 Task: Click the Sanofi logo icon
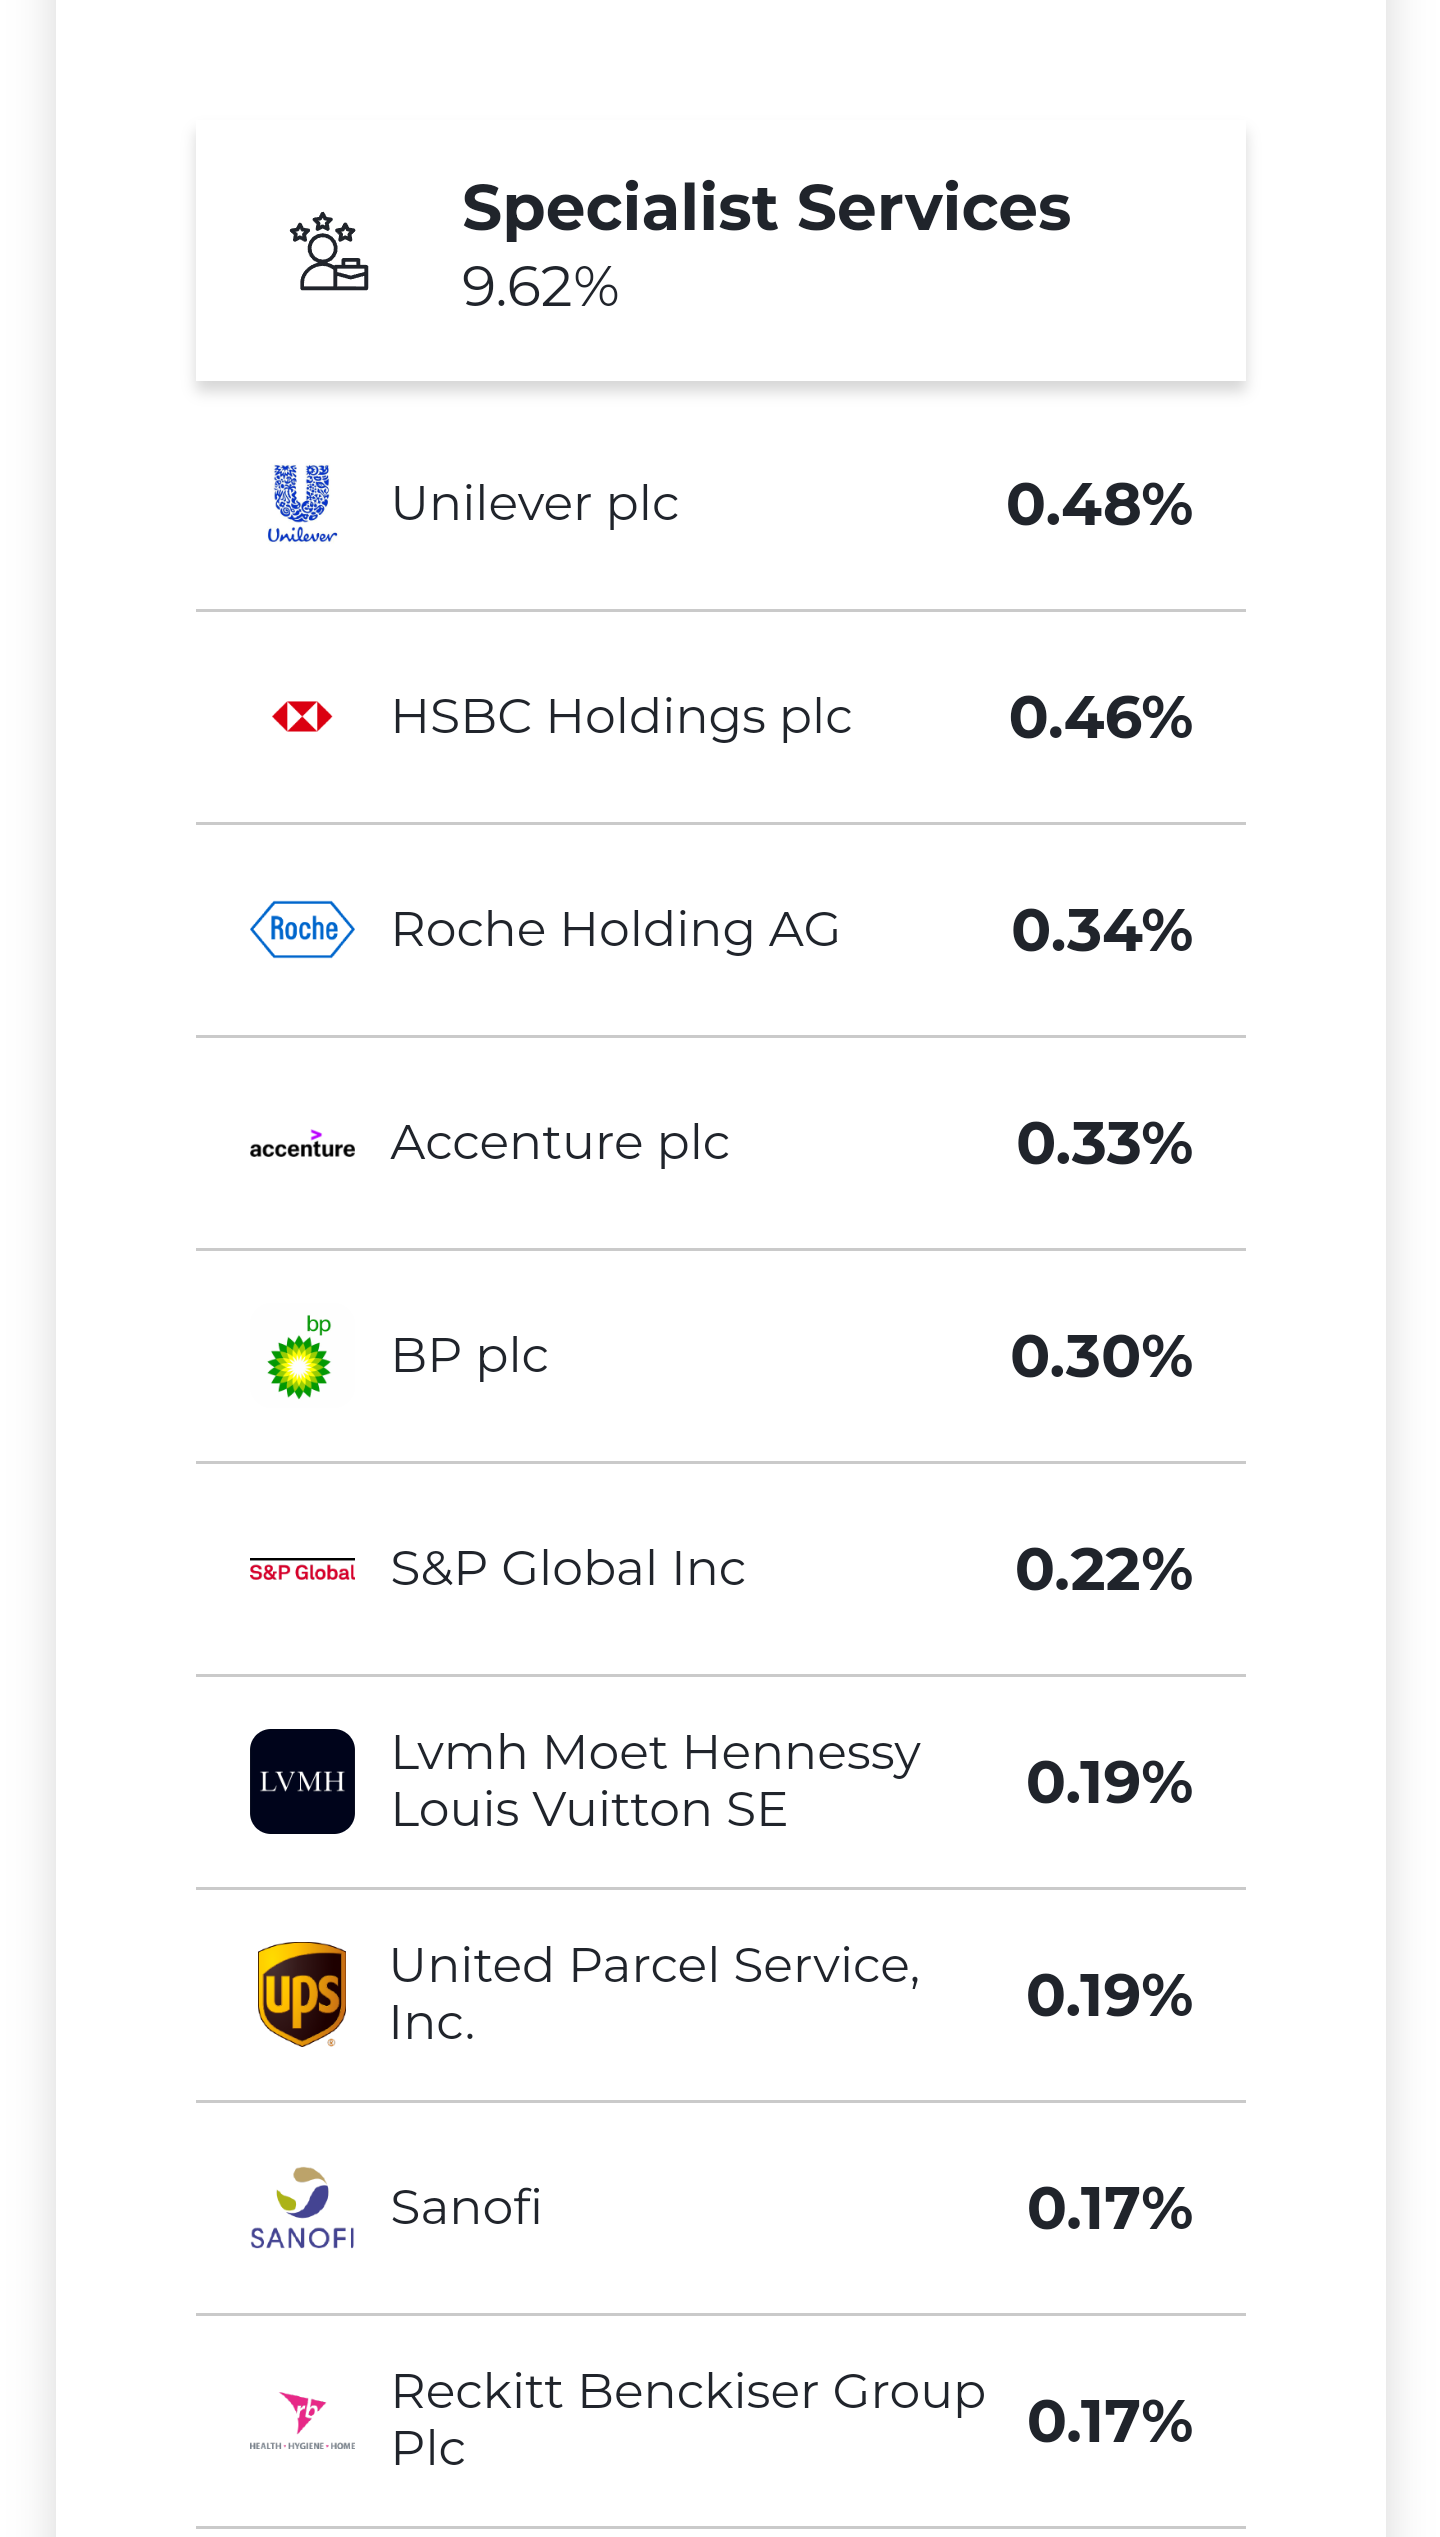click(302, 2209)
